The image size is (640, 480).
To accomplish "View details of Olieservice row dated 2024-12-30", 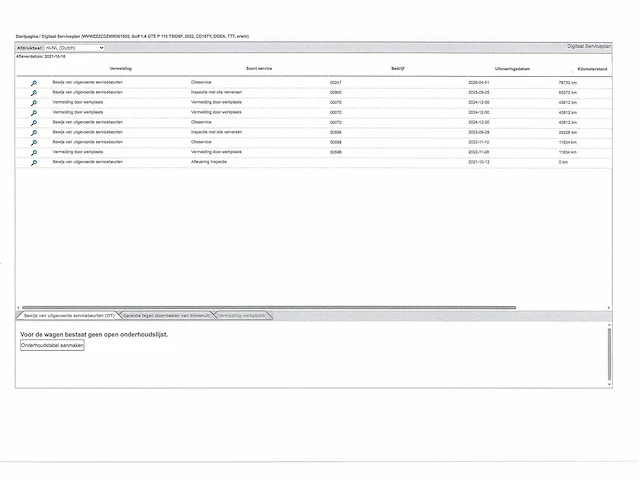I will click(x=34, y=123).
